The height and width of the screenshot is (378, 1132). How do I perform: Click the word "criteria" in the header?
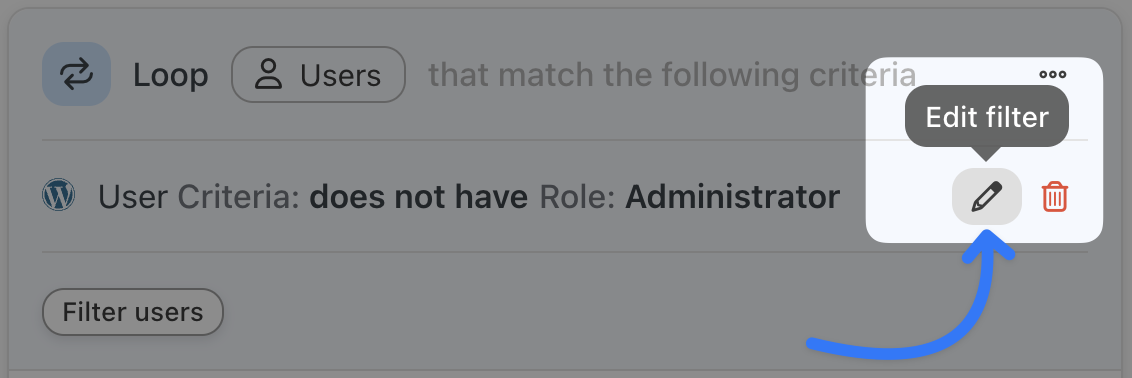click(869, 75)
